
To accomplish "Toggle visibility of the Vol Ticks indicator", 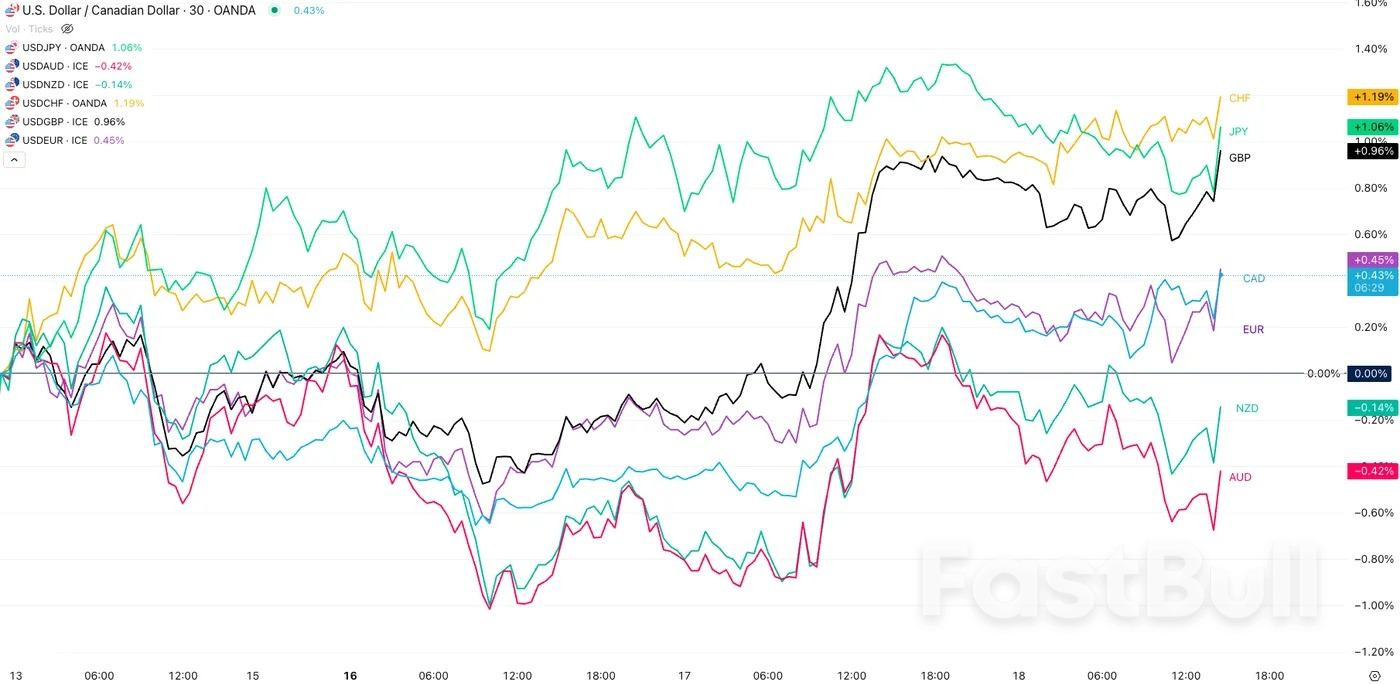I will click(67, 29).
